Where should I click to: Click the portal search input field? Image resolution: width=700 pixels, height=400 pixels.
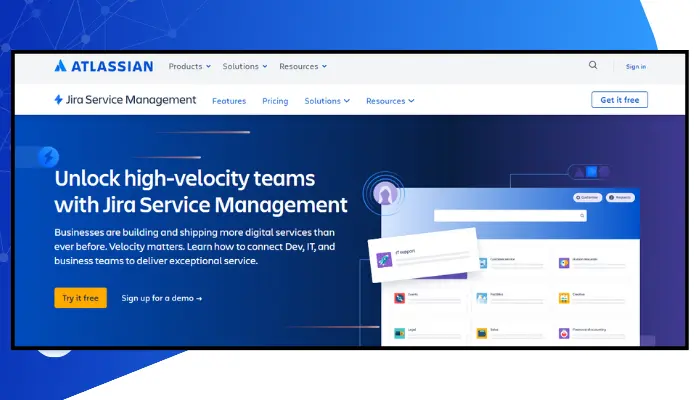(510, 216)
